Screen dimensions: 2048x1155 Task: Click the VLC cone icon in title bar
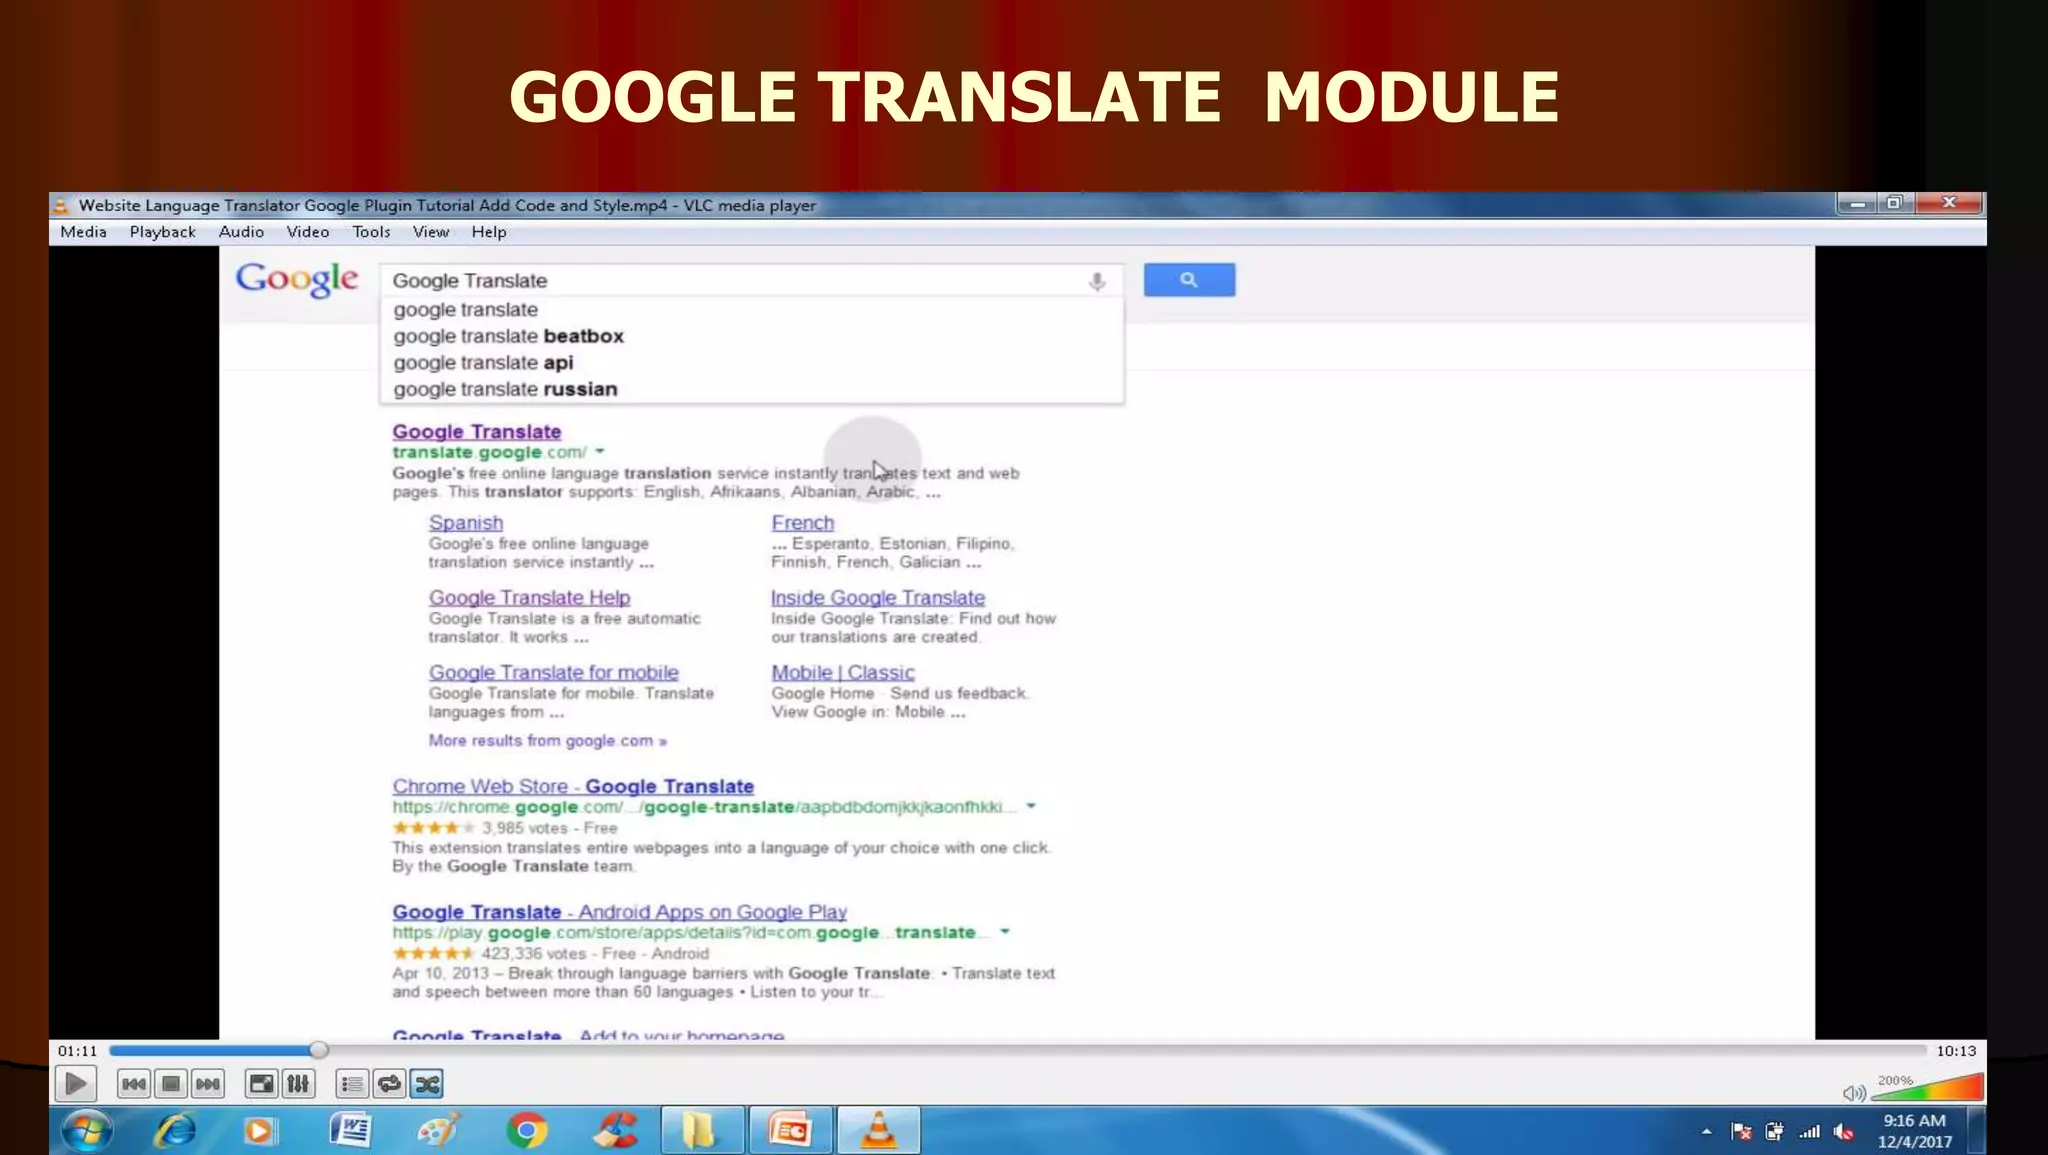tap(61, 205)
